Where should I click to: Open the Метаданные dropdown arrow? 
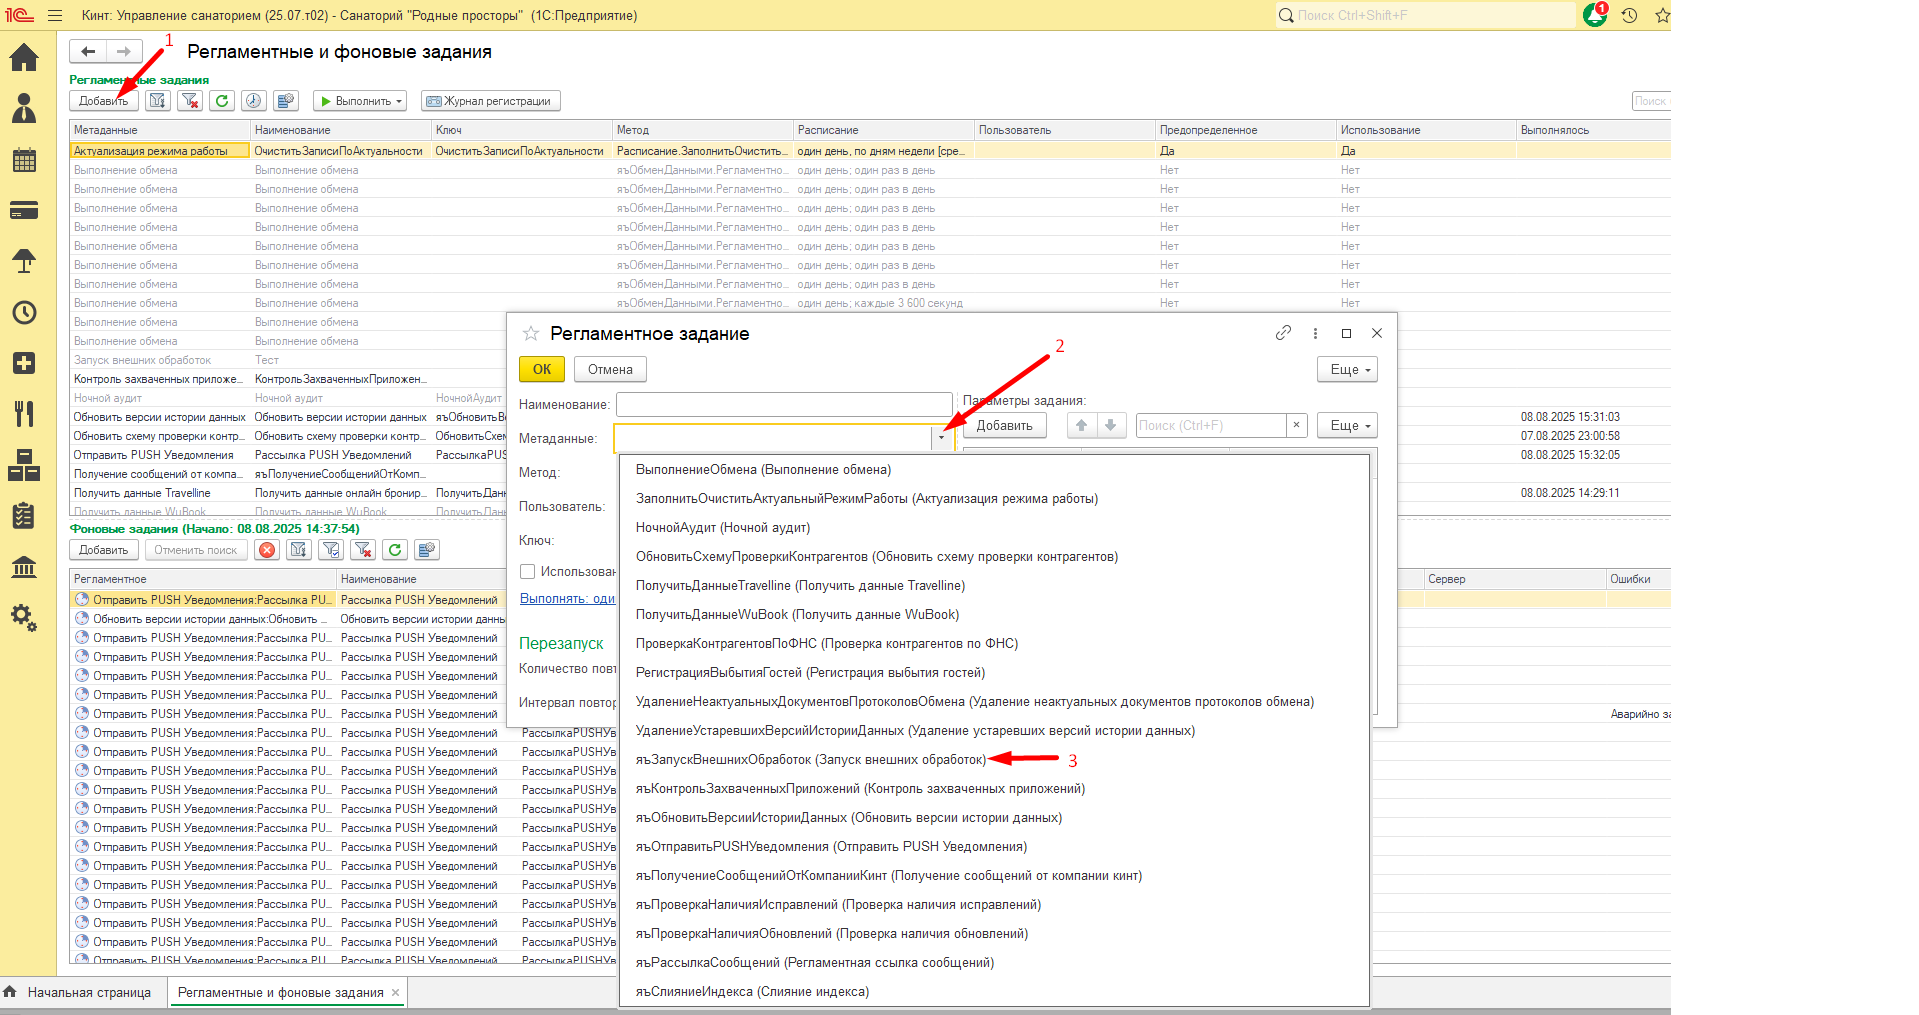pyautogui.click(x=942, y=438)
